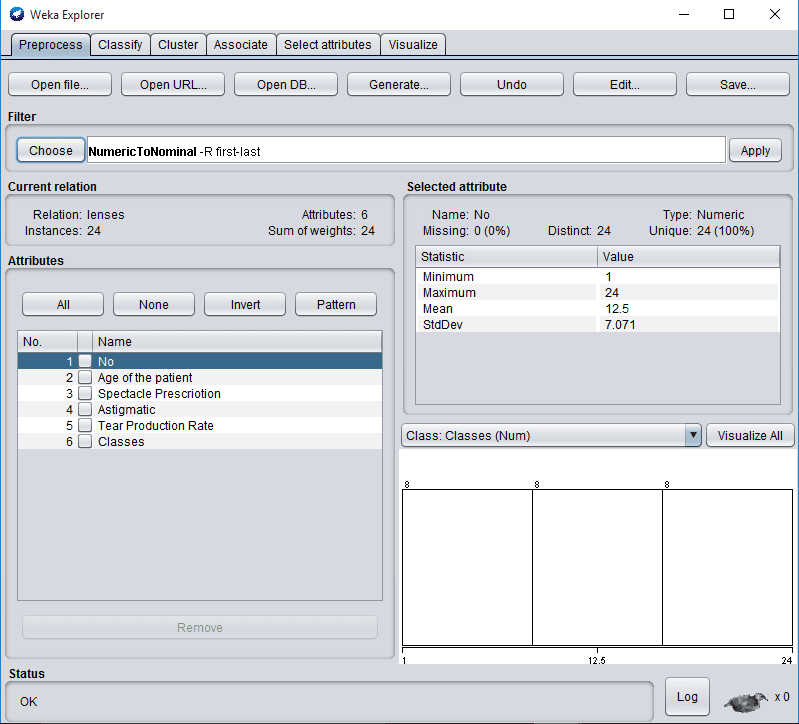Click the All attributes button
This screenshot has width=799, height=724.
(x=63, y=305)
